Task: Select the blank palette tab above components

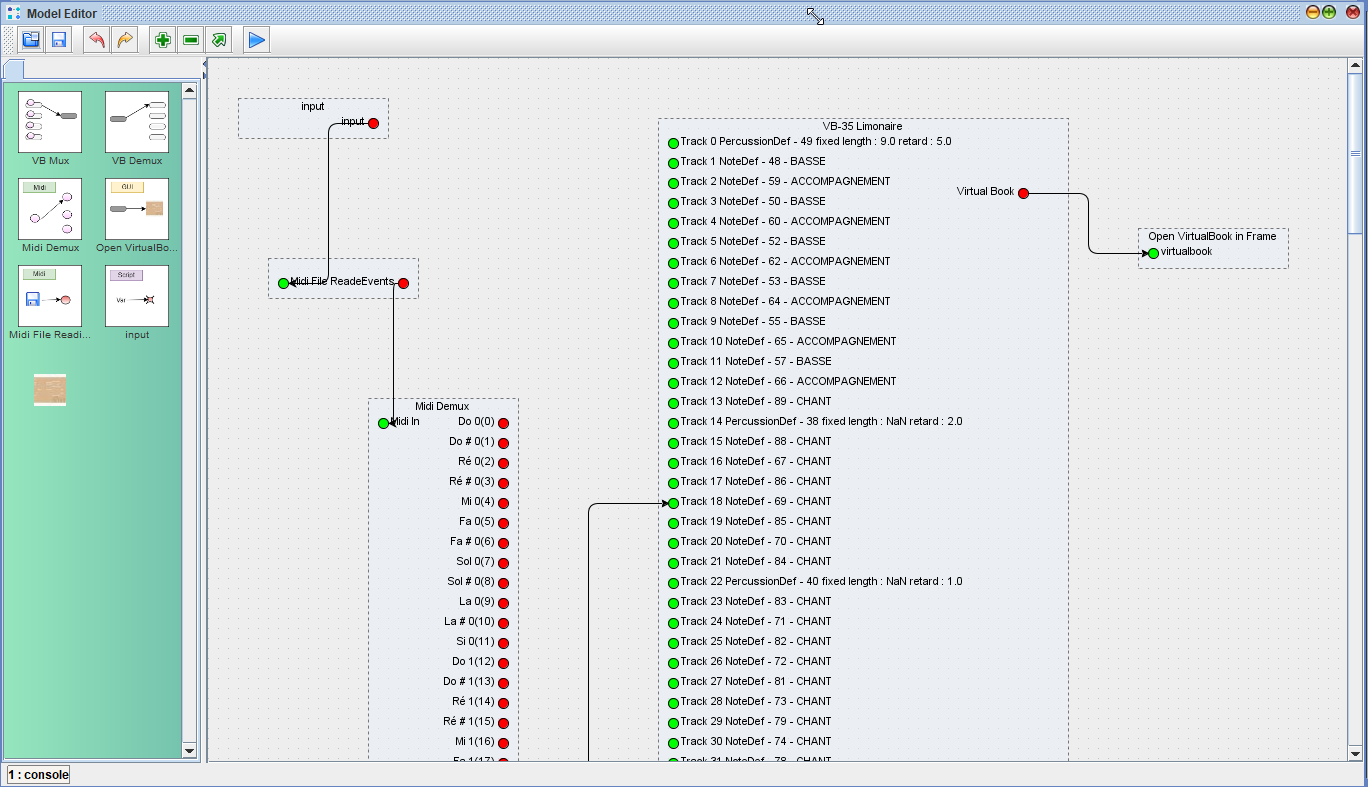Action: [14, 70]
